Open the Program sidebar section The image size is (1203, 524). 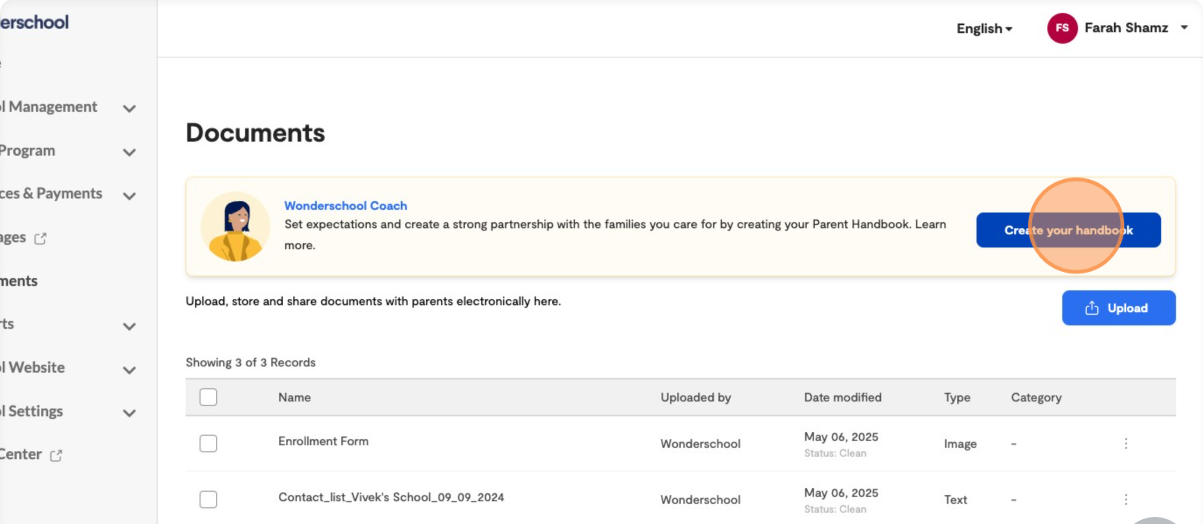(x=28, y=151)
